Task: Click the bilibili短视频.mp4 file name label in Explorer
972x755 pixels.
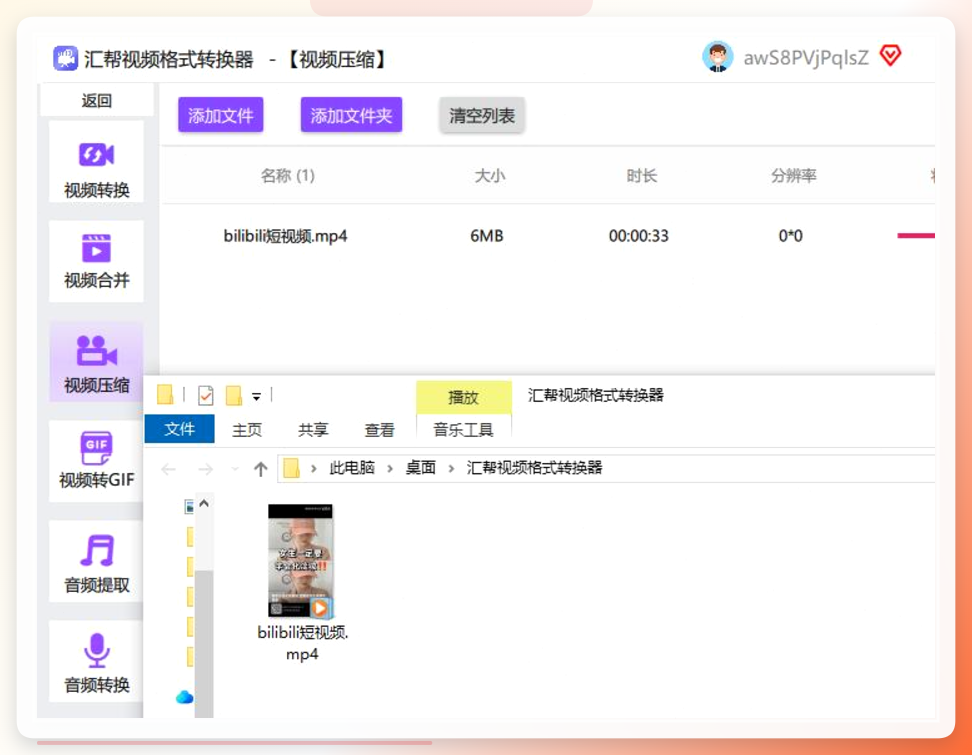Action: [x=303, y=643]
